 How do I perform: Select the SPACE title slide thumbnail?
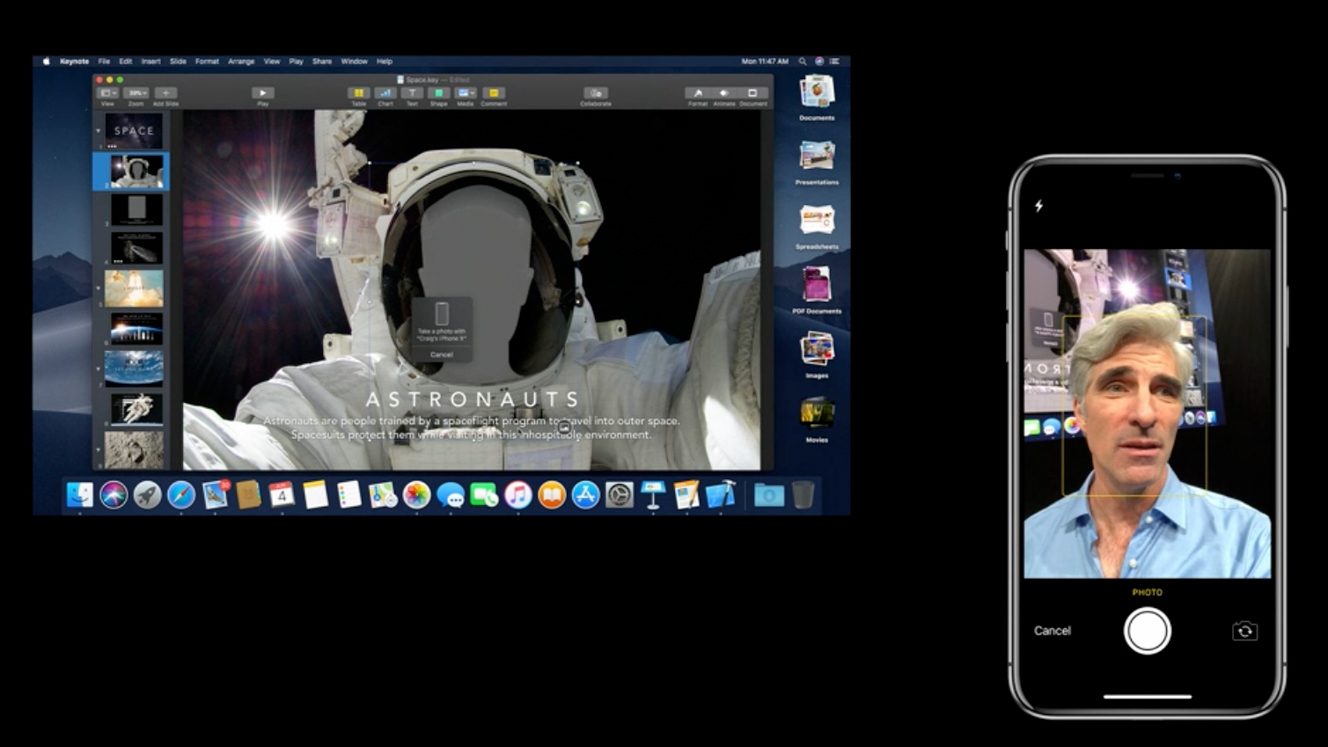click(x=134, y=130)
